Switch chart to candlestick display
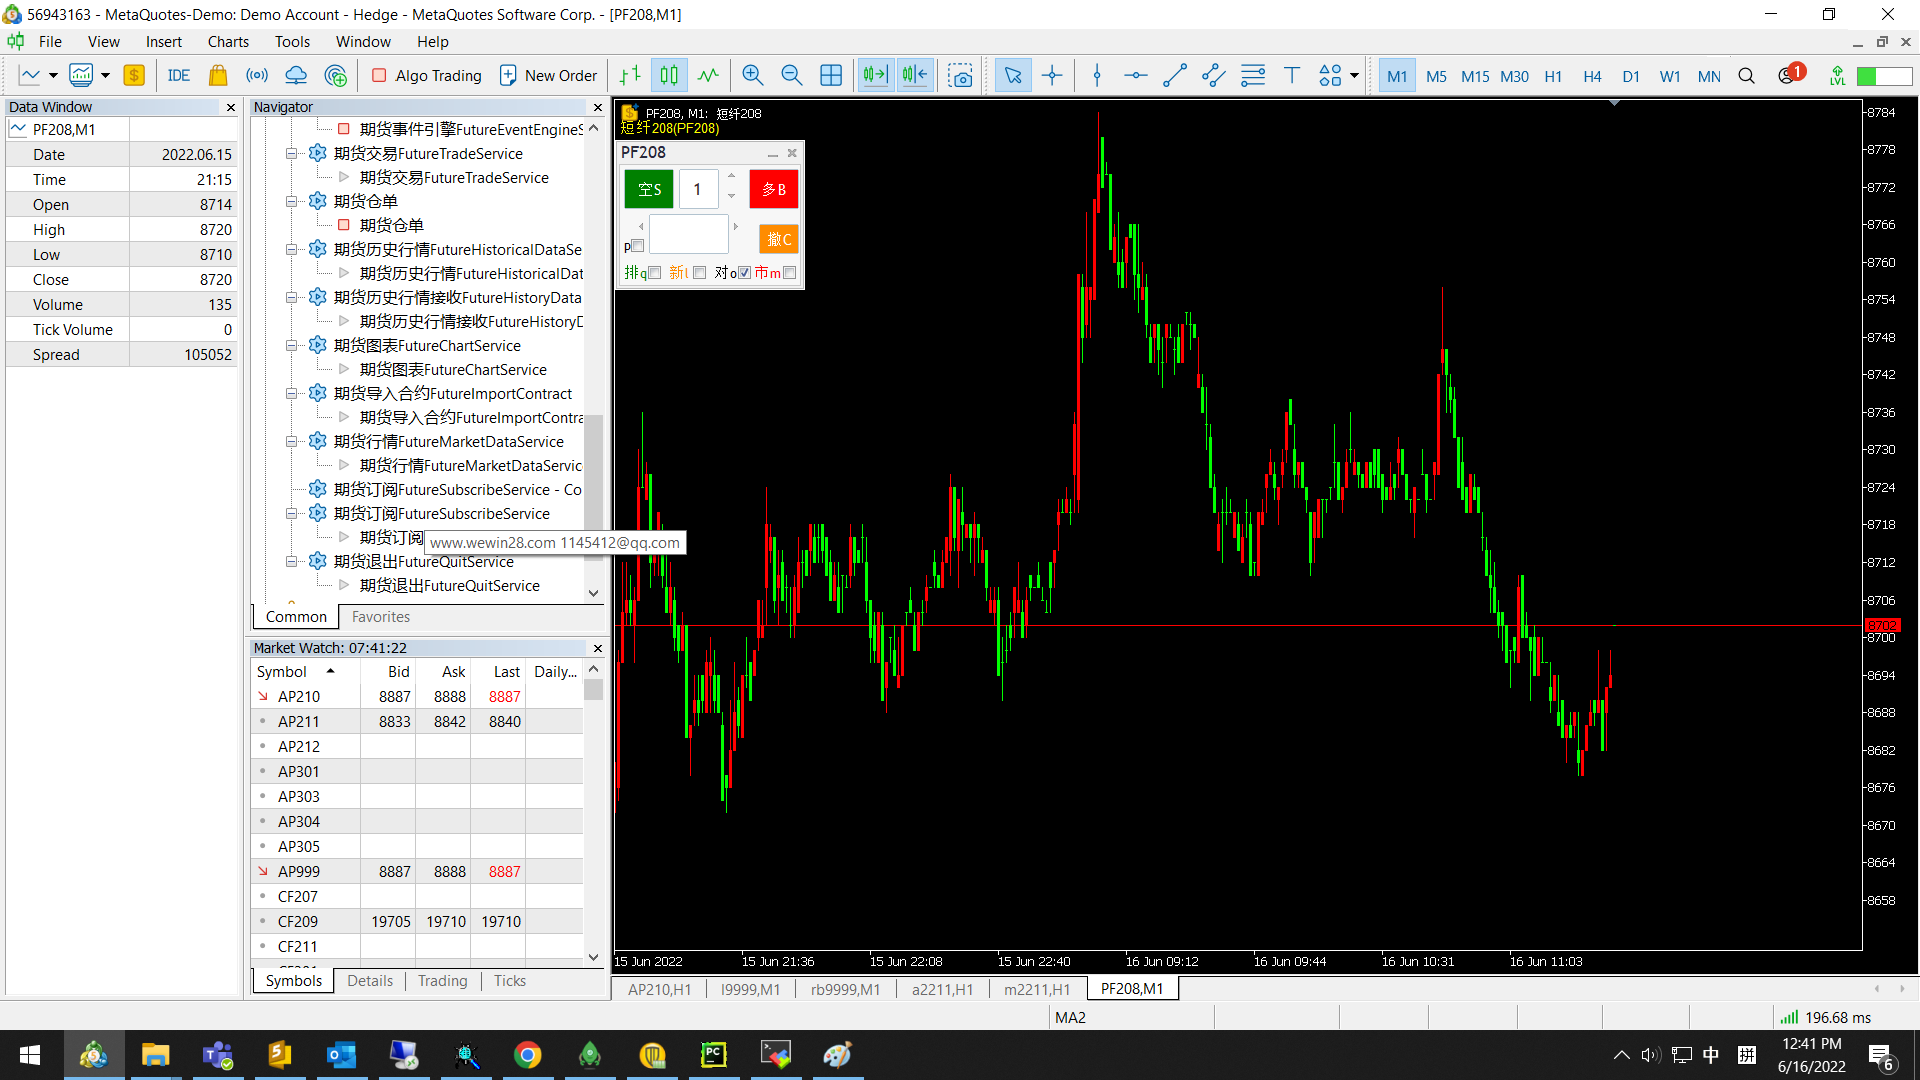The image size is (1920, 1080). 669,76
